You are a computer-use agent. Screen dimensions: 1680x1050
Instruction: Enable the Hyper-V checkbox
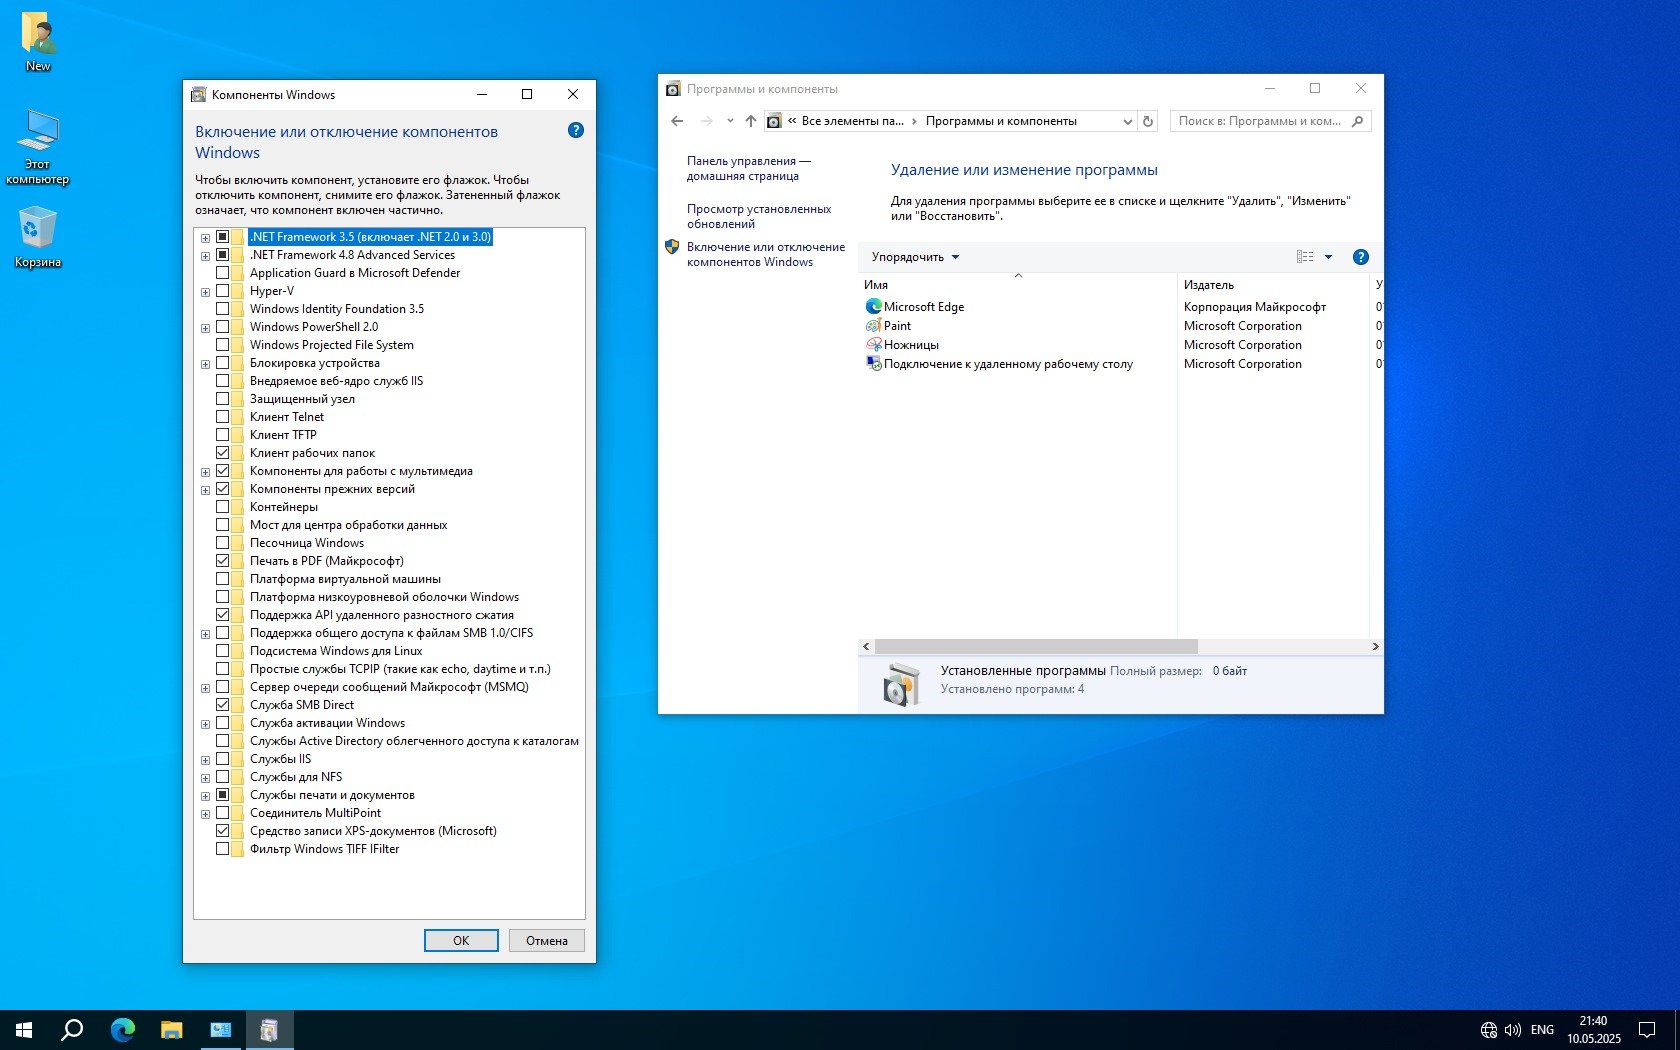(222, 291)
